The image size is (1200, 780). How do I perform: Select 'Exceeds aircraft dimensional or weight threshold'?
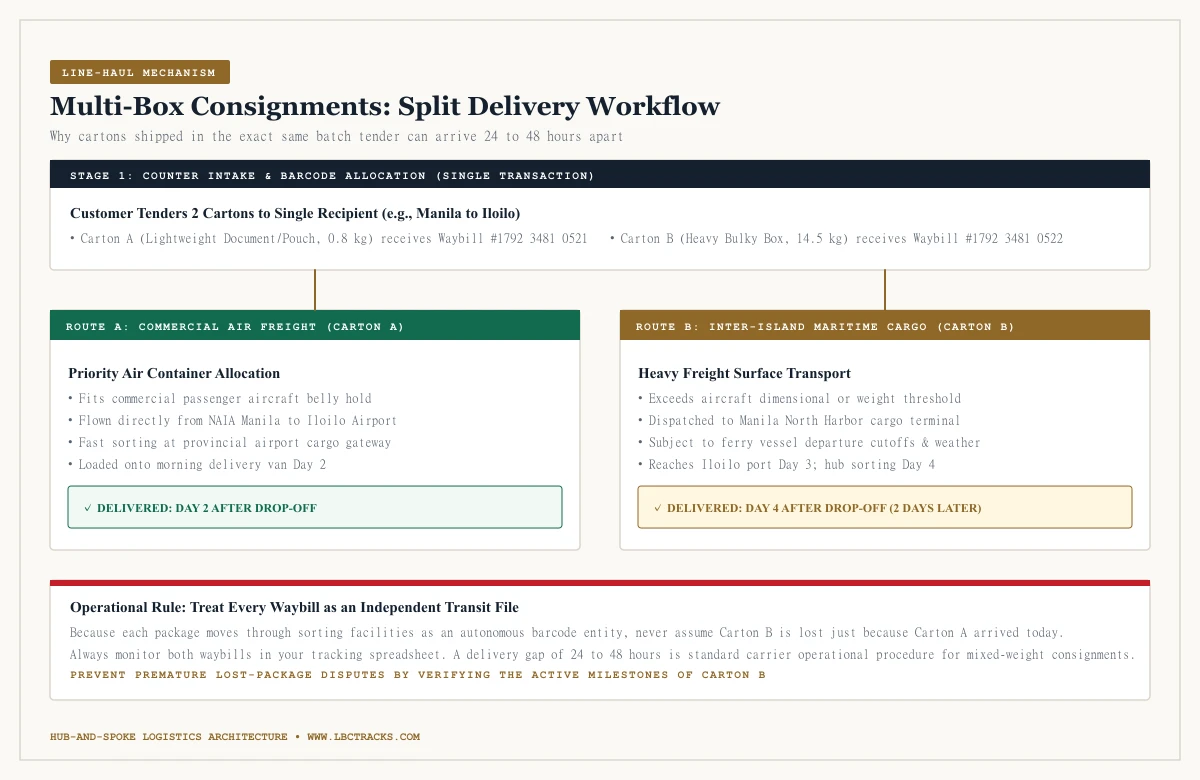tap(800, 398)
